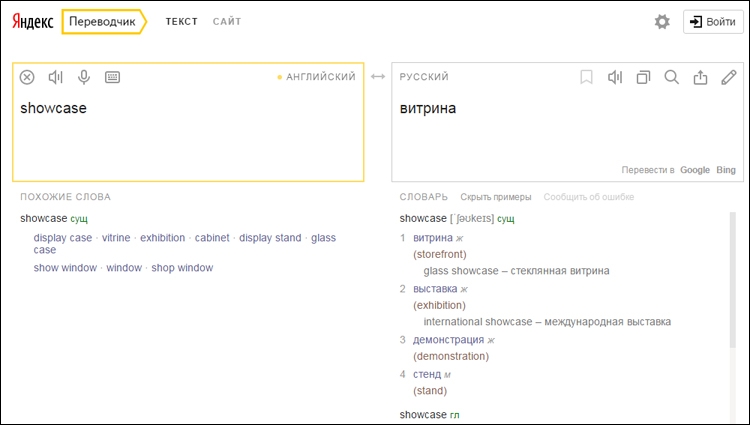This screenshot has width=750, height=425.
Task: Play source text audio speaker icon
Action: 55,77
